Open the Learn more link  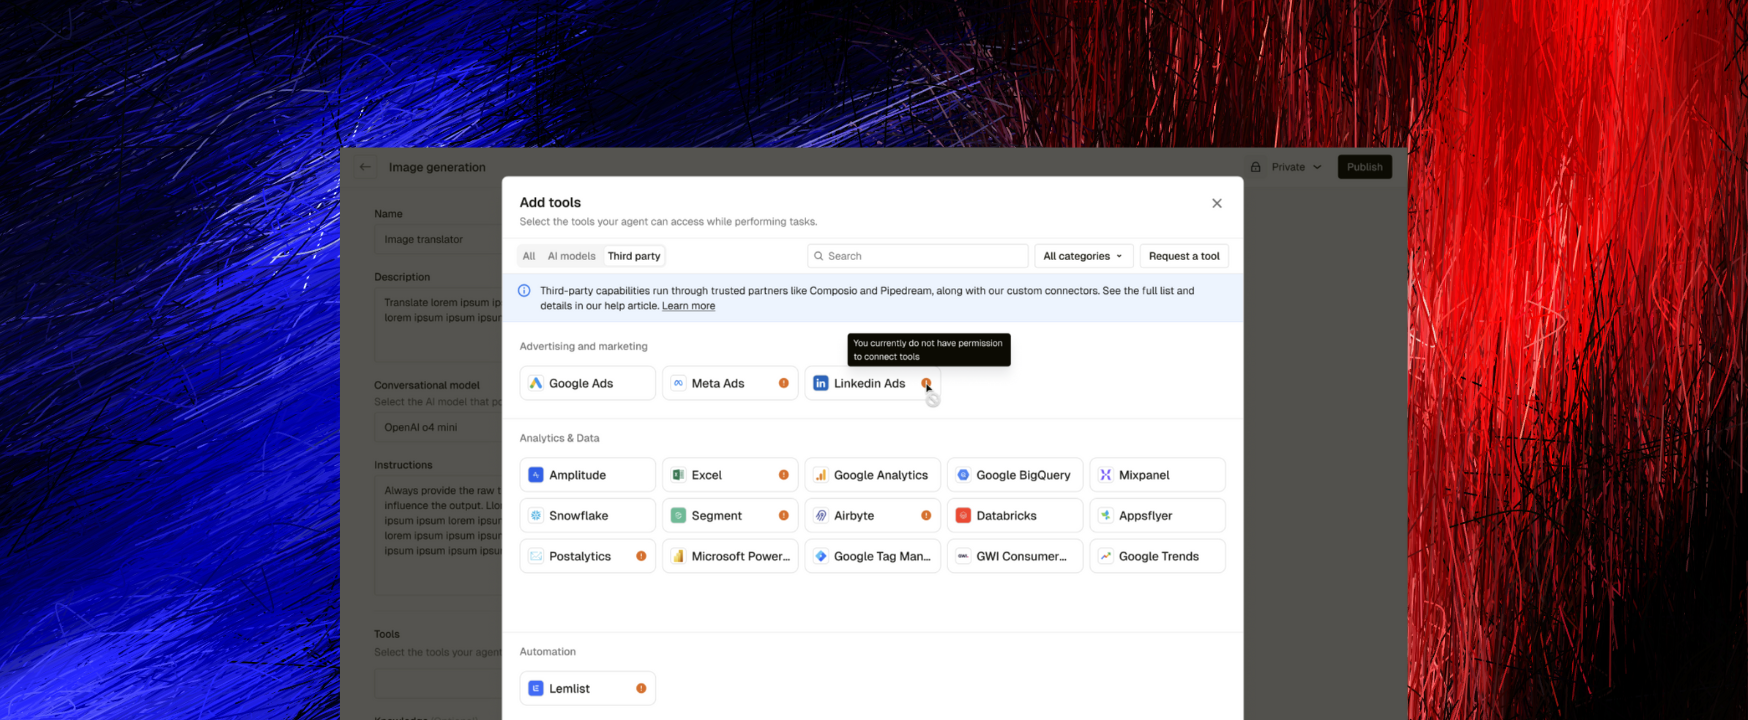688,306
